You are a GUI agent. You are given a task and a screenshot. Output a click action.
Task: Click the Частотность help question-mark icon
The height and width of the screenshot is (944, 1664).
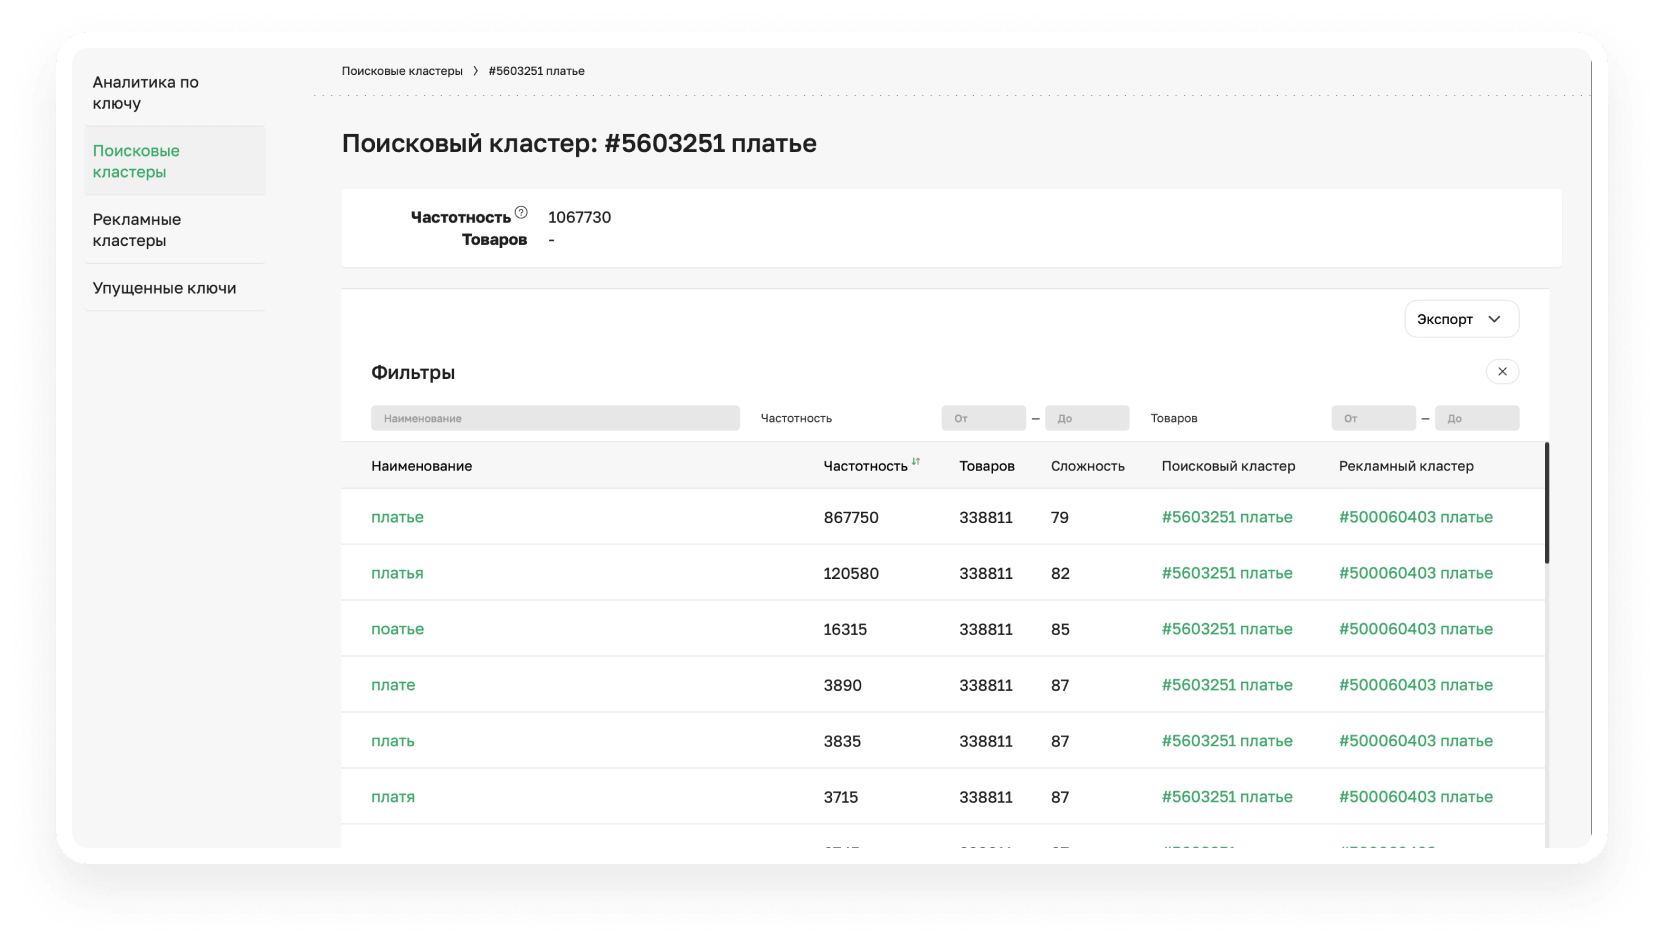521,212
